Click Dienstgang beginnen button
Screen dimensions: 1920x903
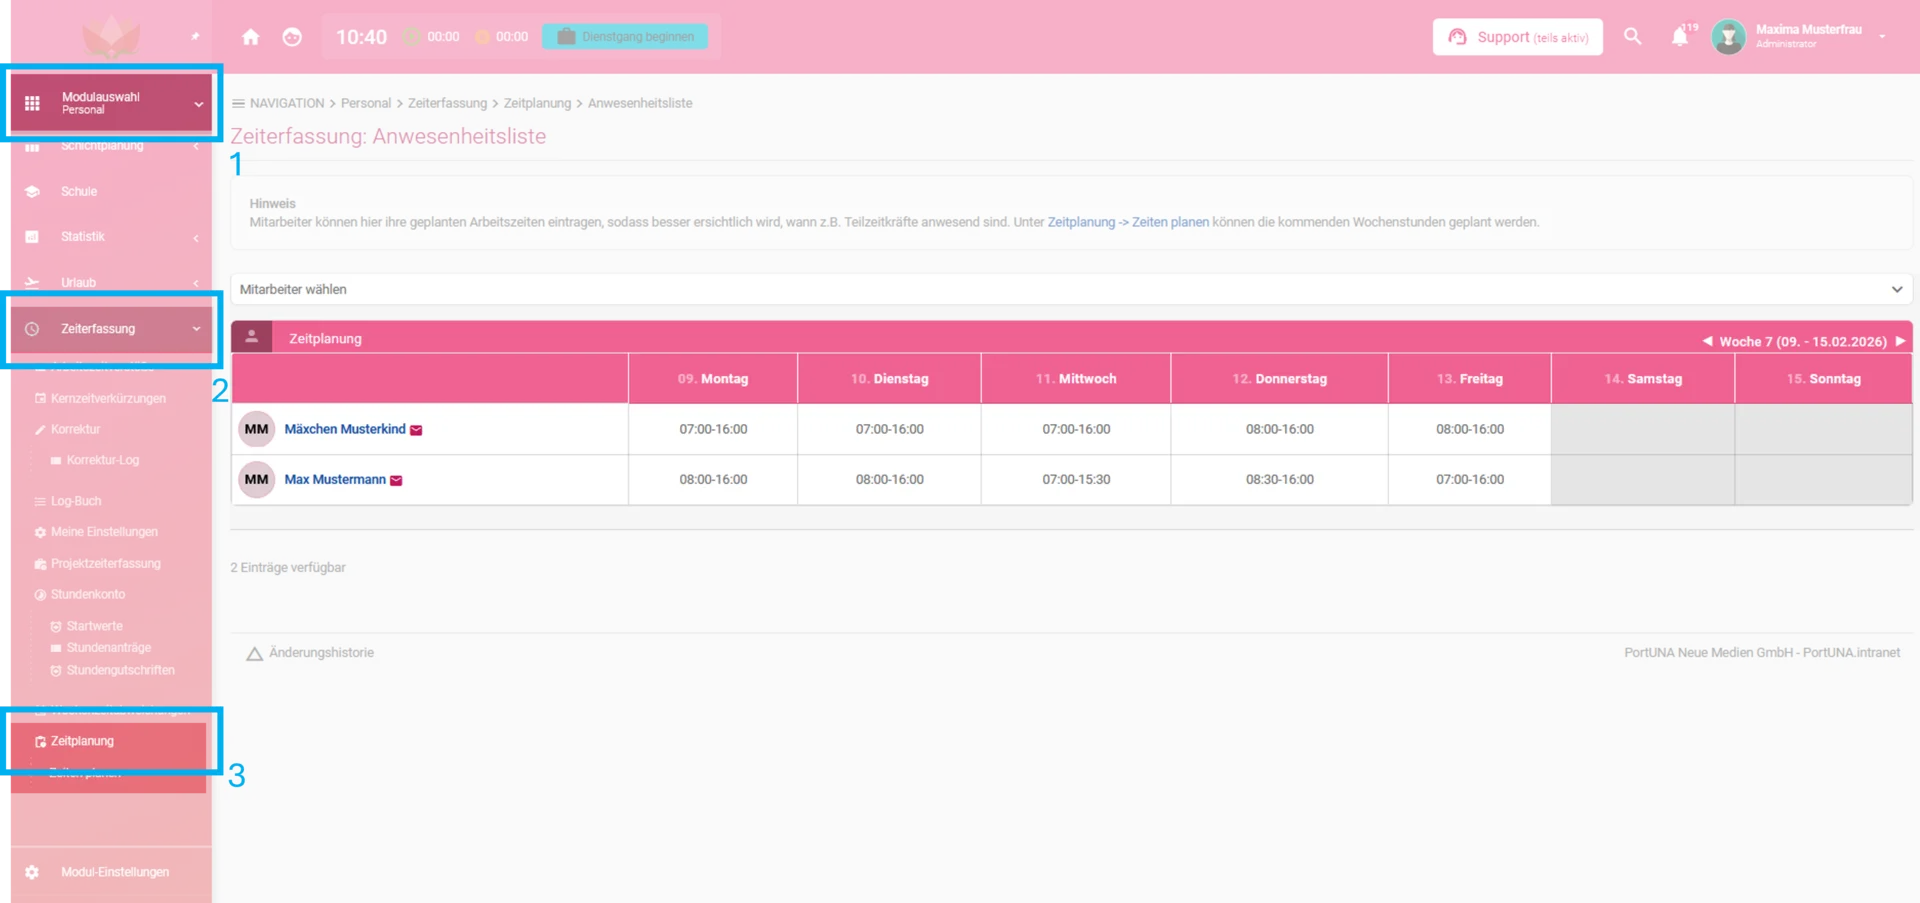pos(625,37)
